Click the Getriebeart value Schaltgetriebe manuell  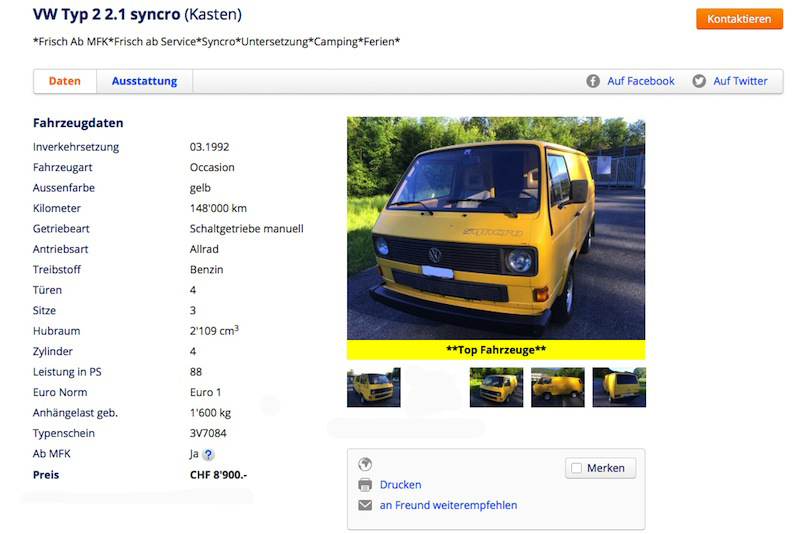click(x=246, y=228)
